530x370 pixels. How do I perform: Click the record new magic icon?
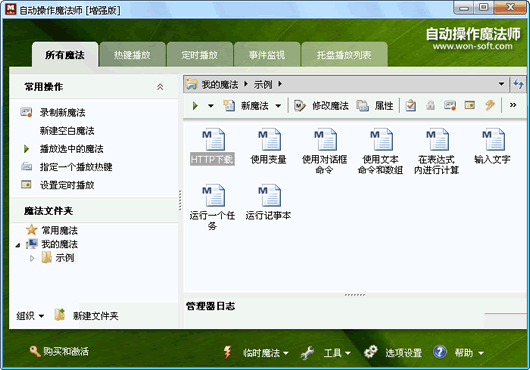point(26,112)
